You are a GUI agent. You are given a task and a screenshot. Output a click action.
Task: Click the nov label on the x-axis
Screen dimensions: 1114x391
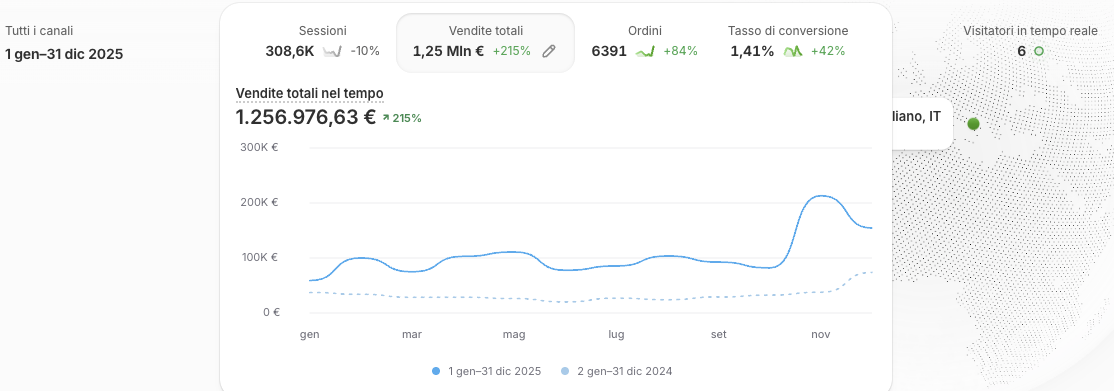(x=821, y=334)
